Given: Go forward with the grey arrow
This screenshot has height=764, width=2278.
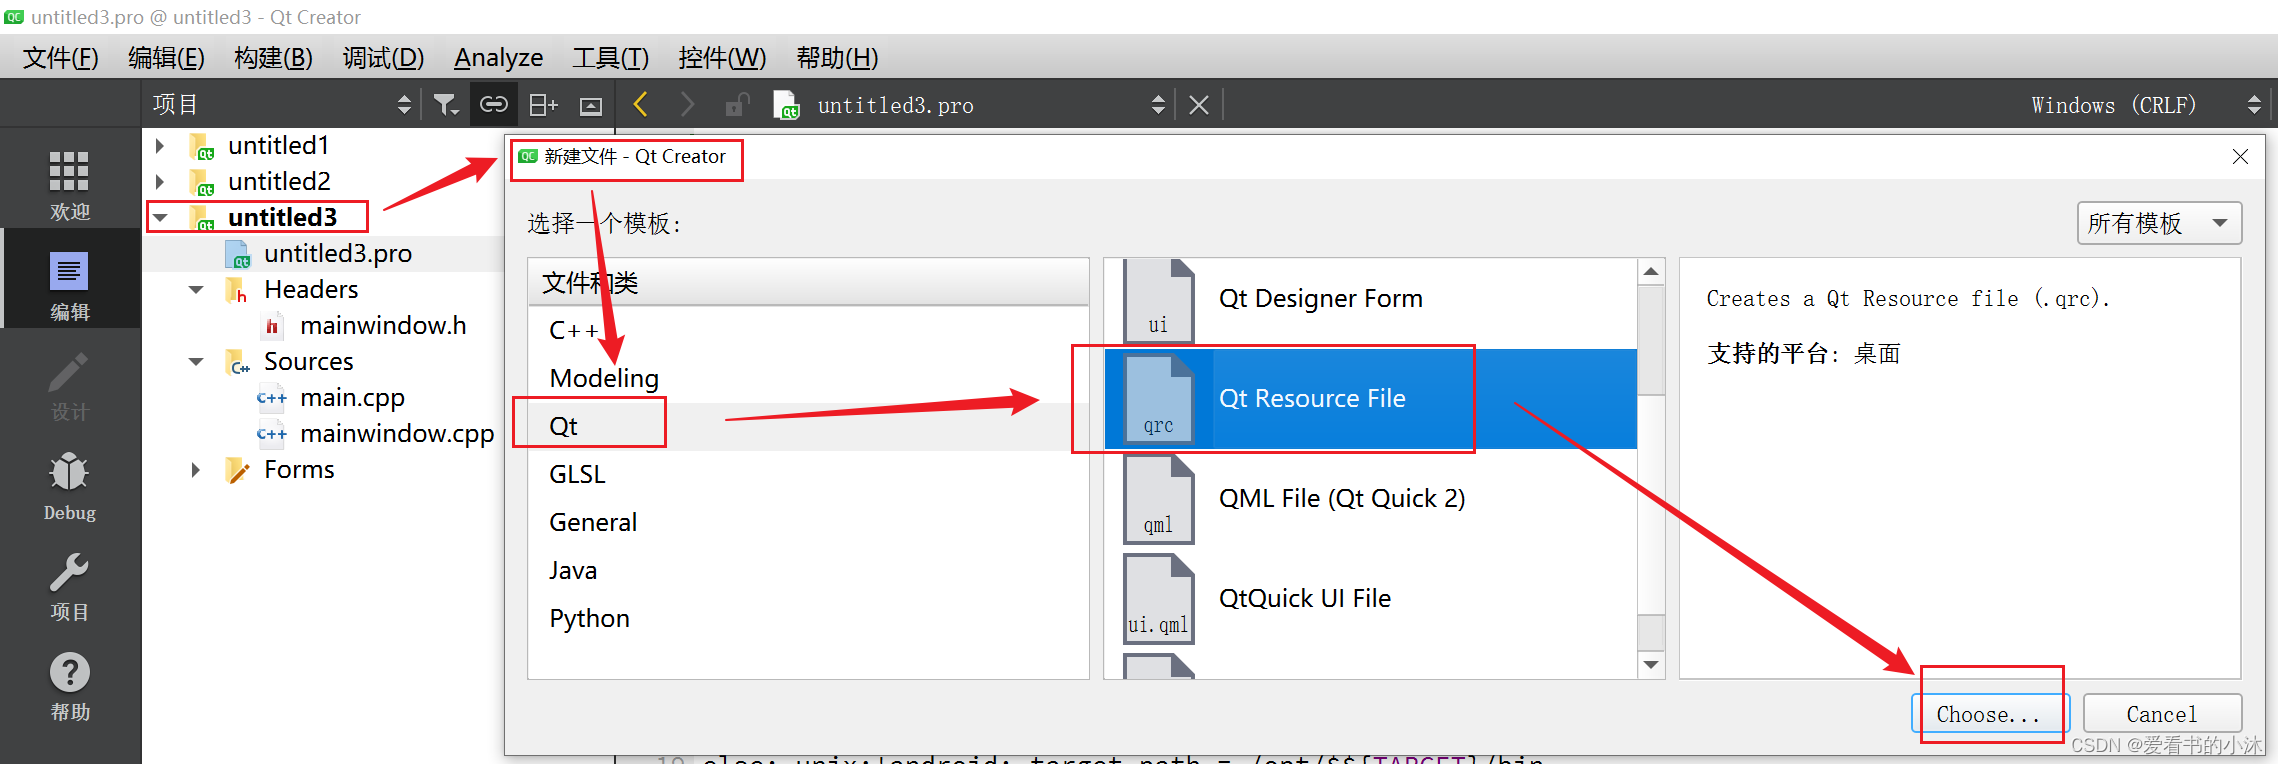Looking at the screenshot, I should [x=687, y=104].
